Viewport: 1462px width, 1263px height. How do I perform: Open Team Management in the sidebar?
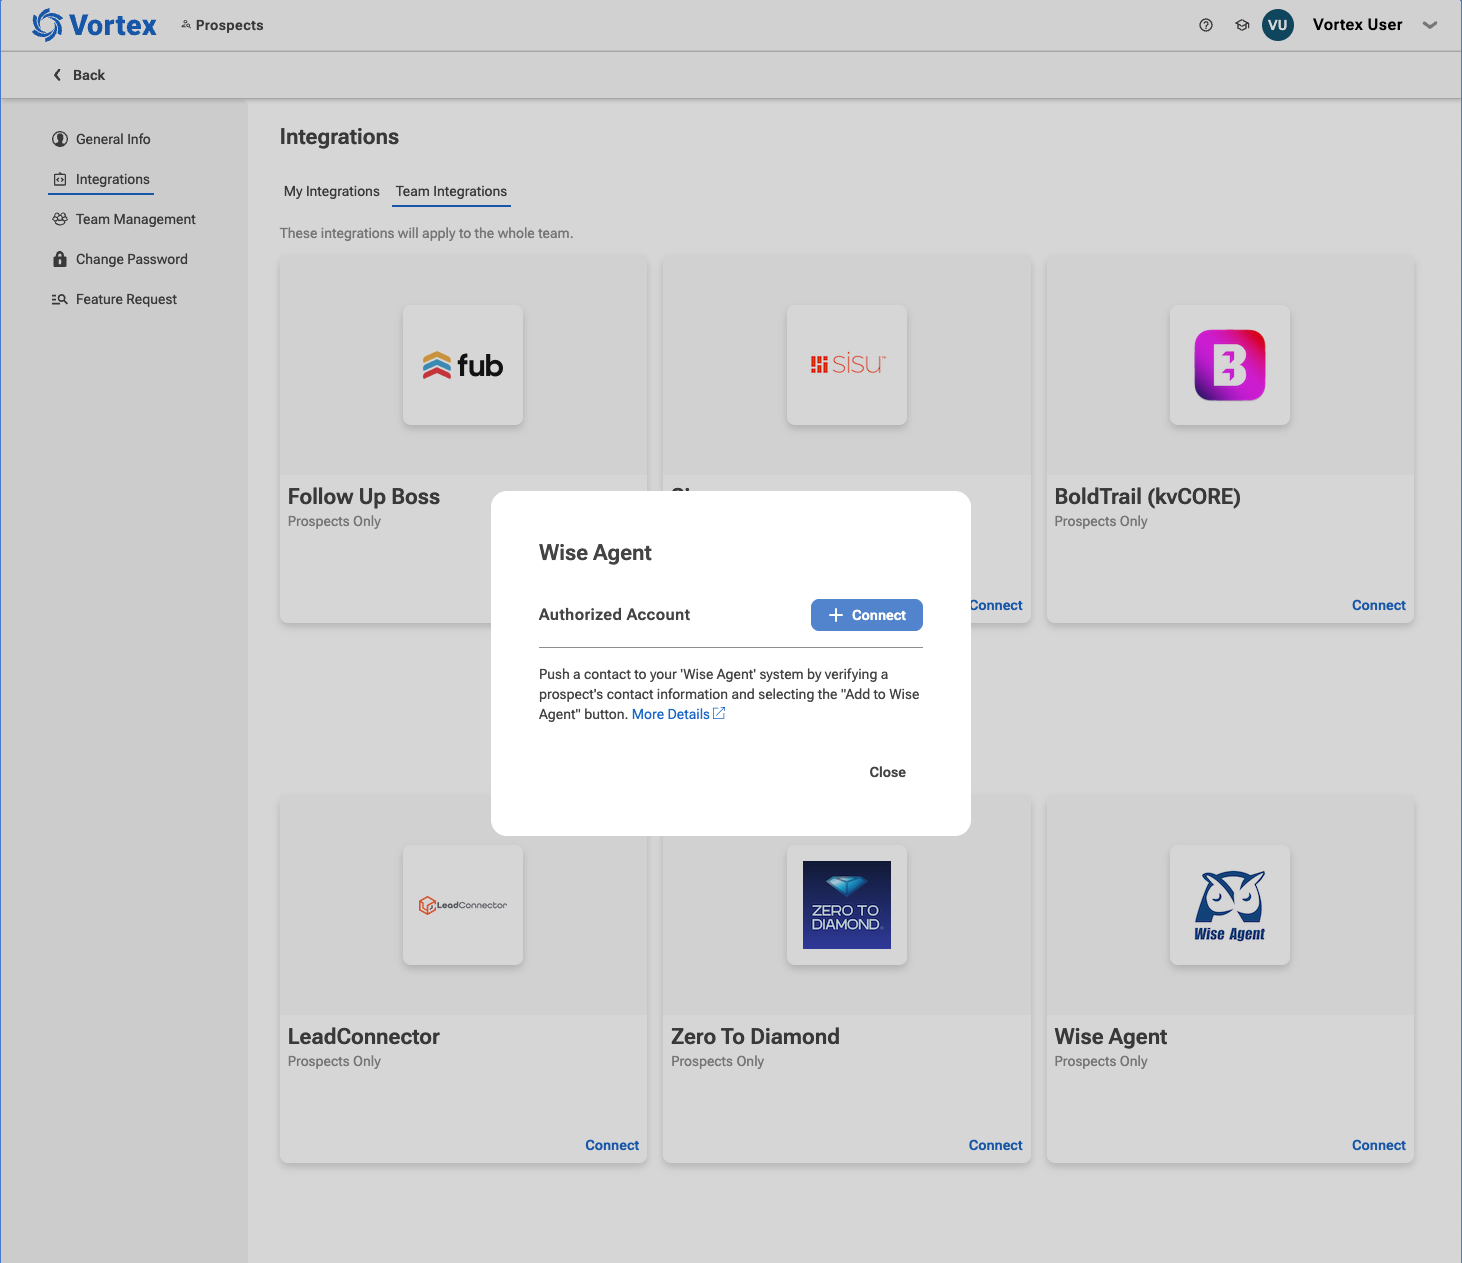click(136, 219)
